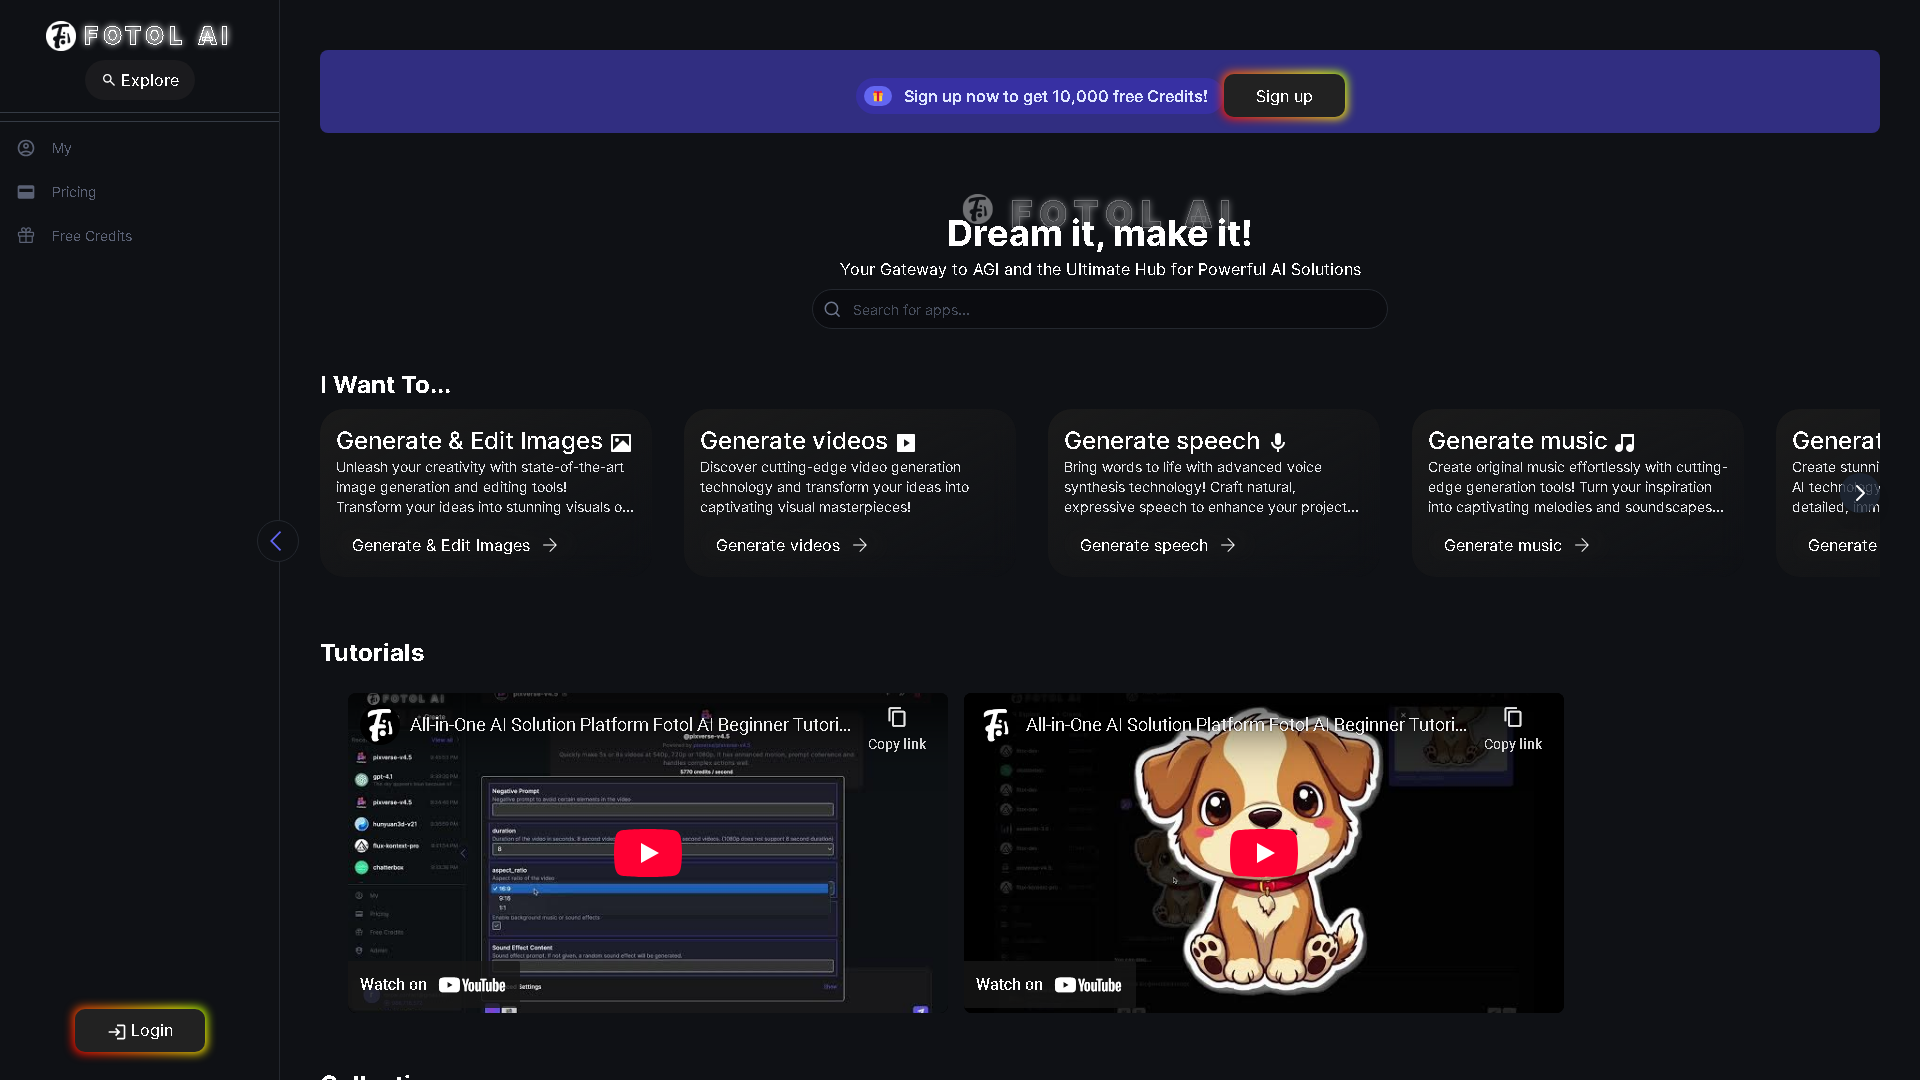The height and width of the screenshot is (1080, 1920).
Task: Click the music note icon on Generate music card
Action: [x=1625, y=441]
